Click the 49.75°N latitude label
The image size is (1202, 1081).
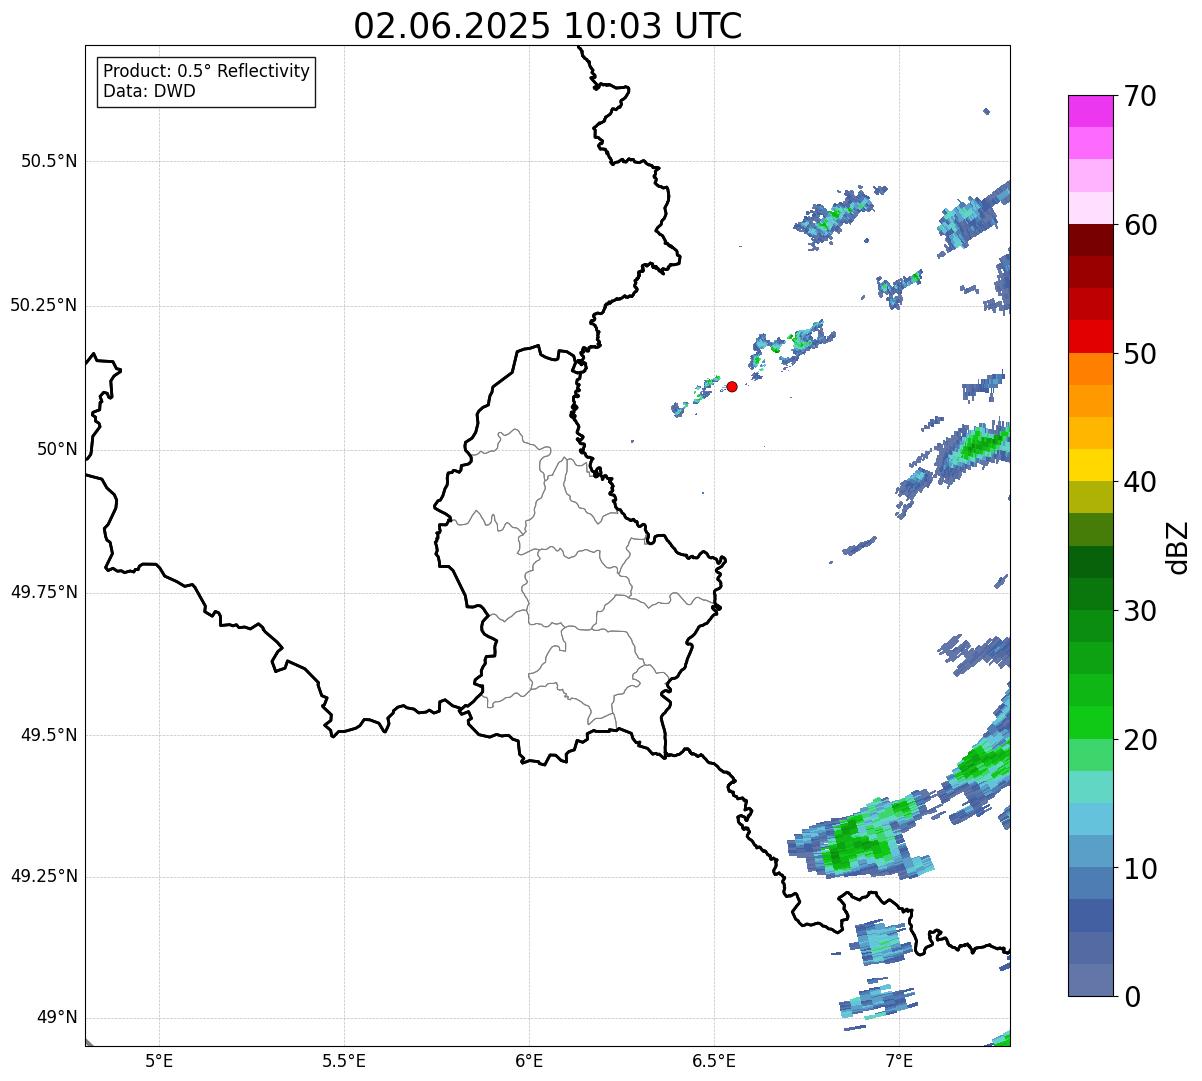44,592
